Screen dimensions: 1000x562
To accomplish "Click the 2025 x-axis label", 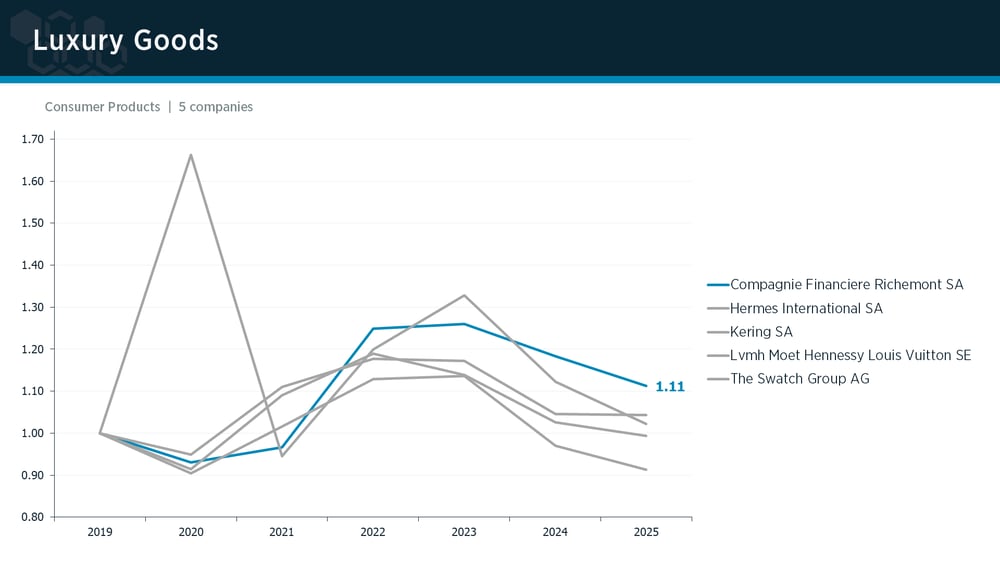I will [646, 532].
